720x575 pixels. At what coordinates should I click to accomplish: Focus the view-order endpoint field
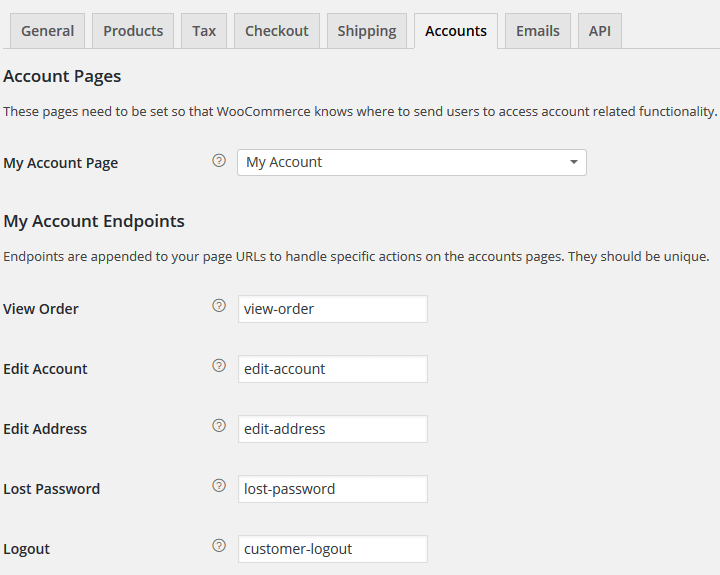pos(332,309)
